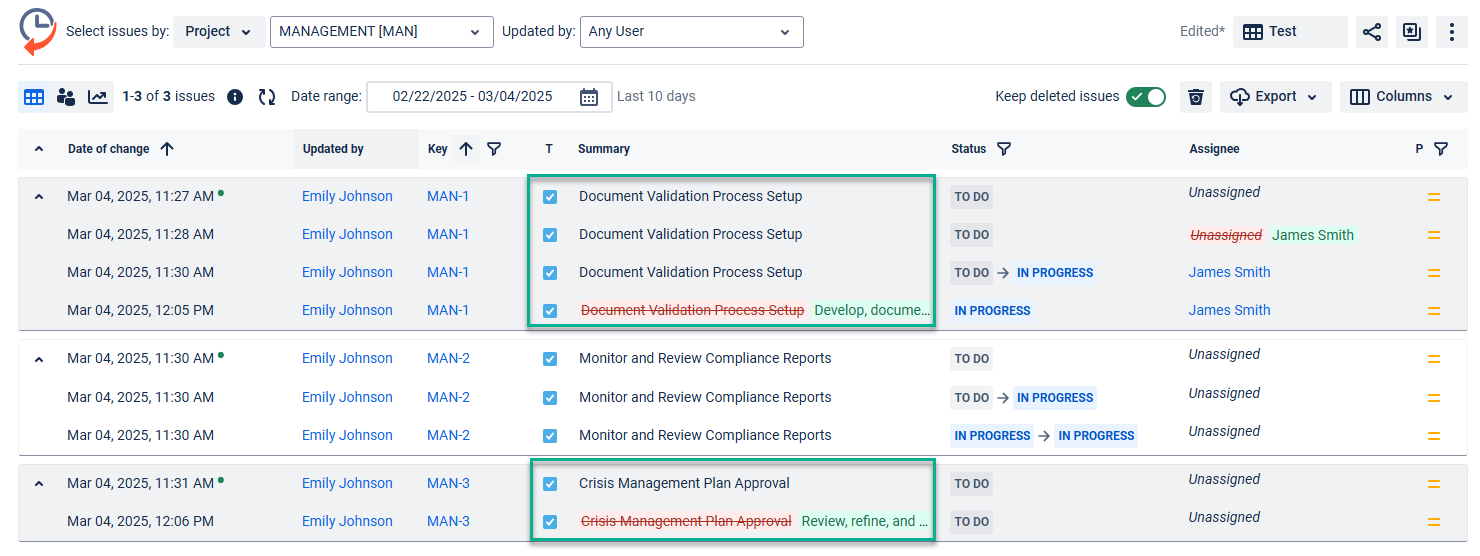Click the Status column filter icon
This screenshot has height=556, width=1480.
1004,149
